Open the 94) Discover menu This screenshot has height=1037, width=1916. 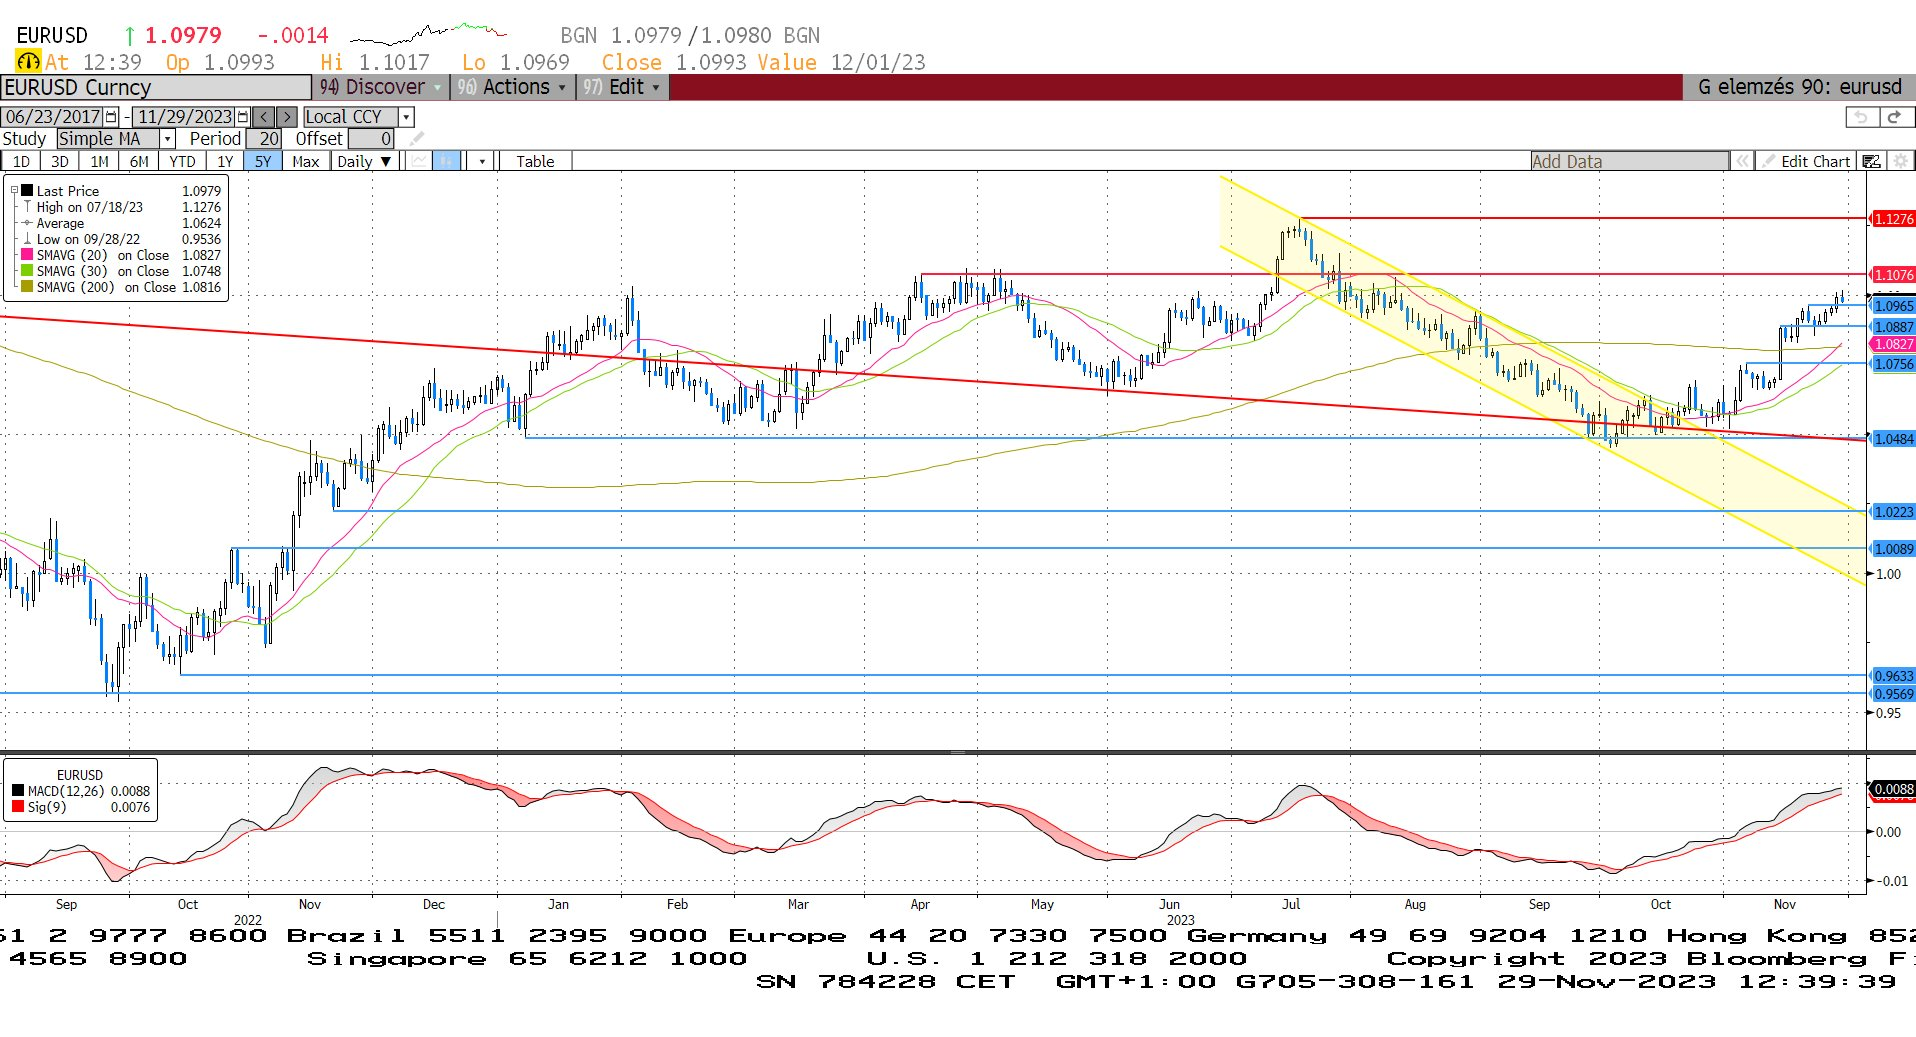[x=381, y=87]
